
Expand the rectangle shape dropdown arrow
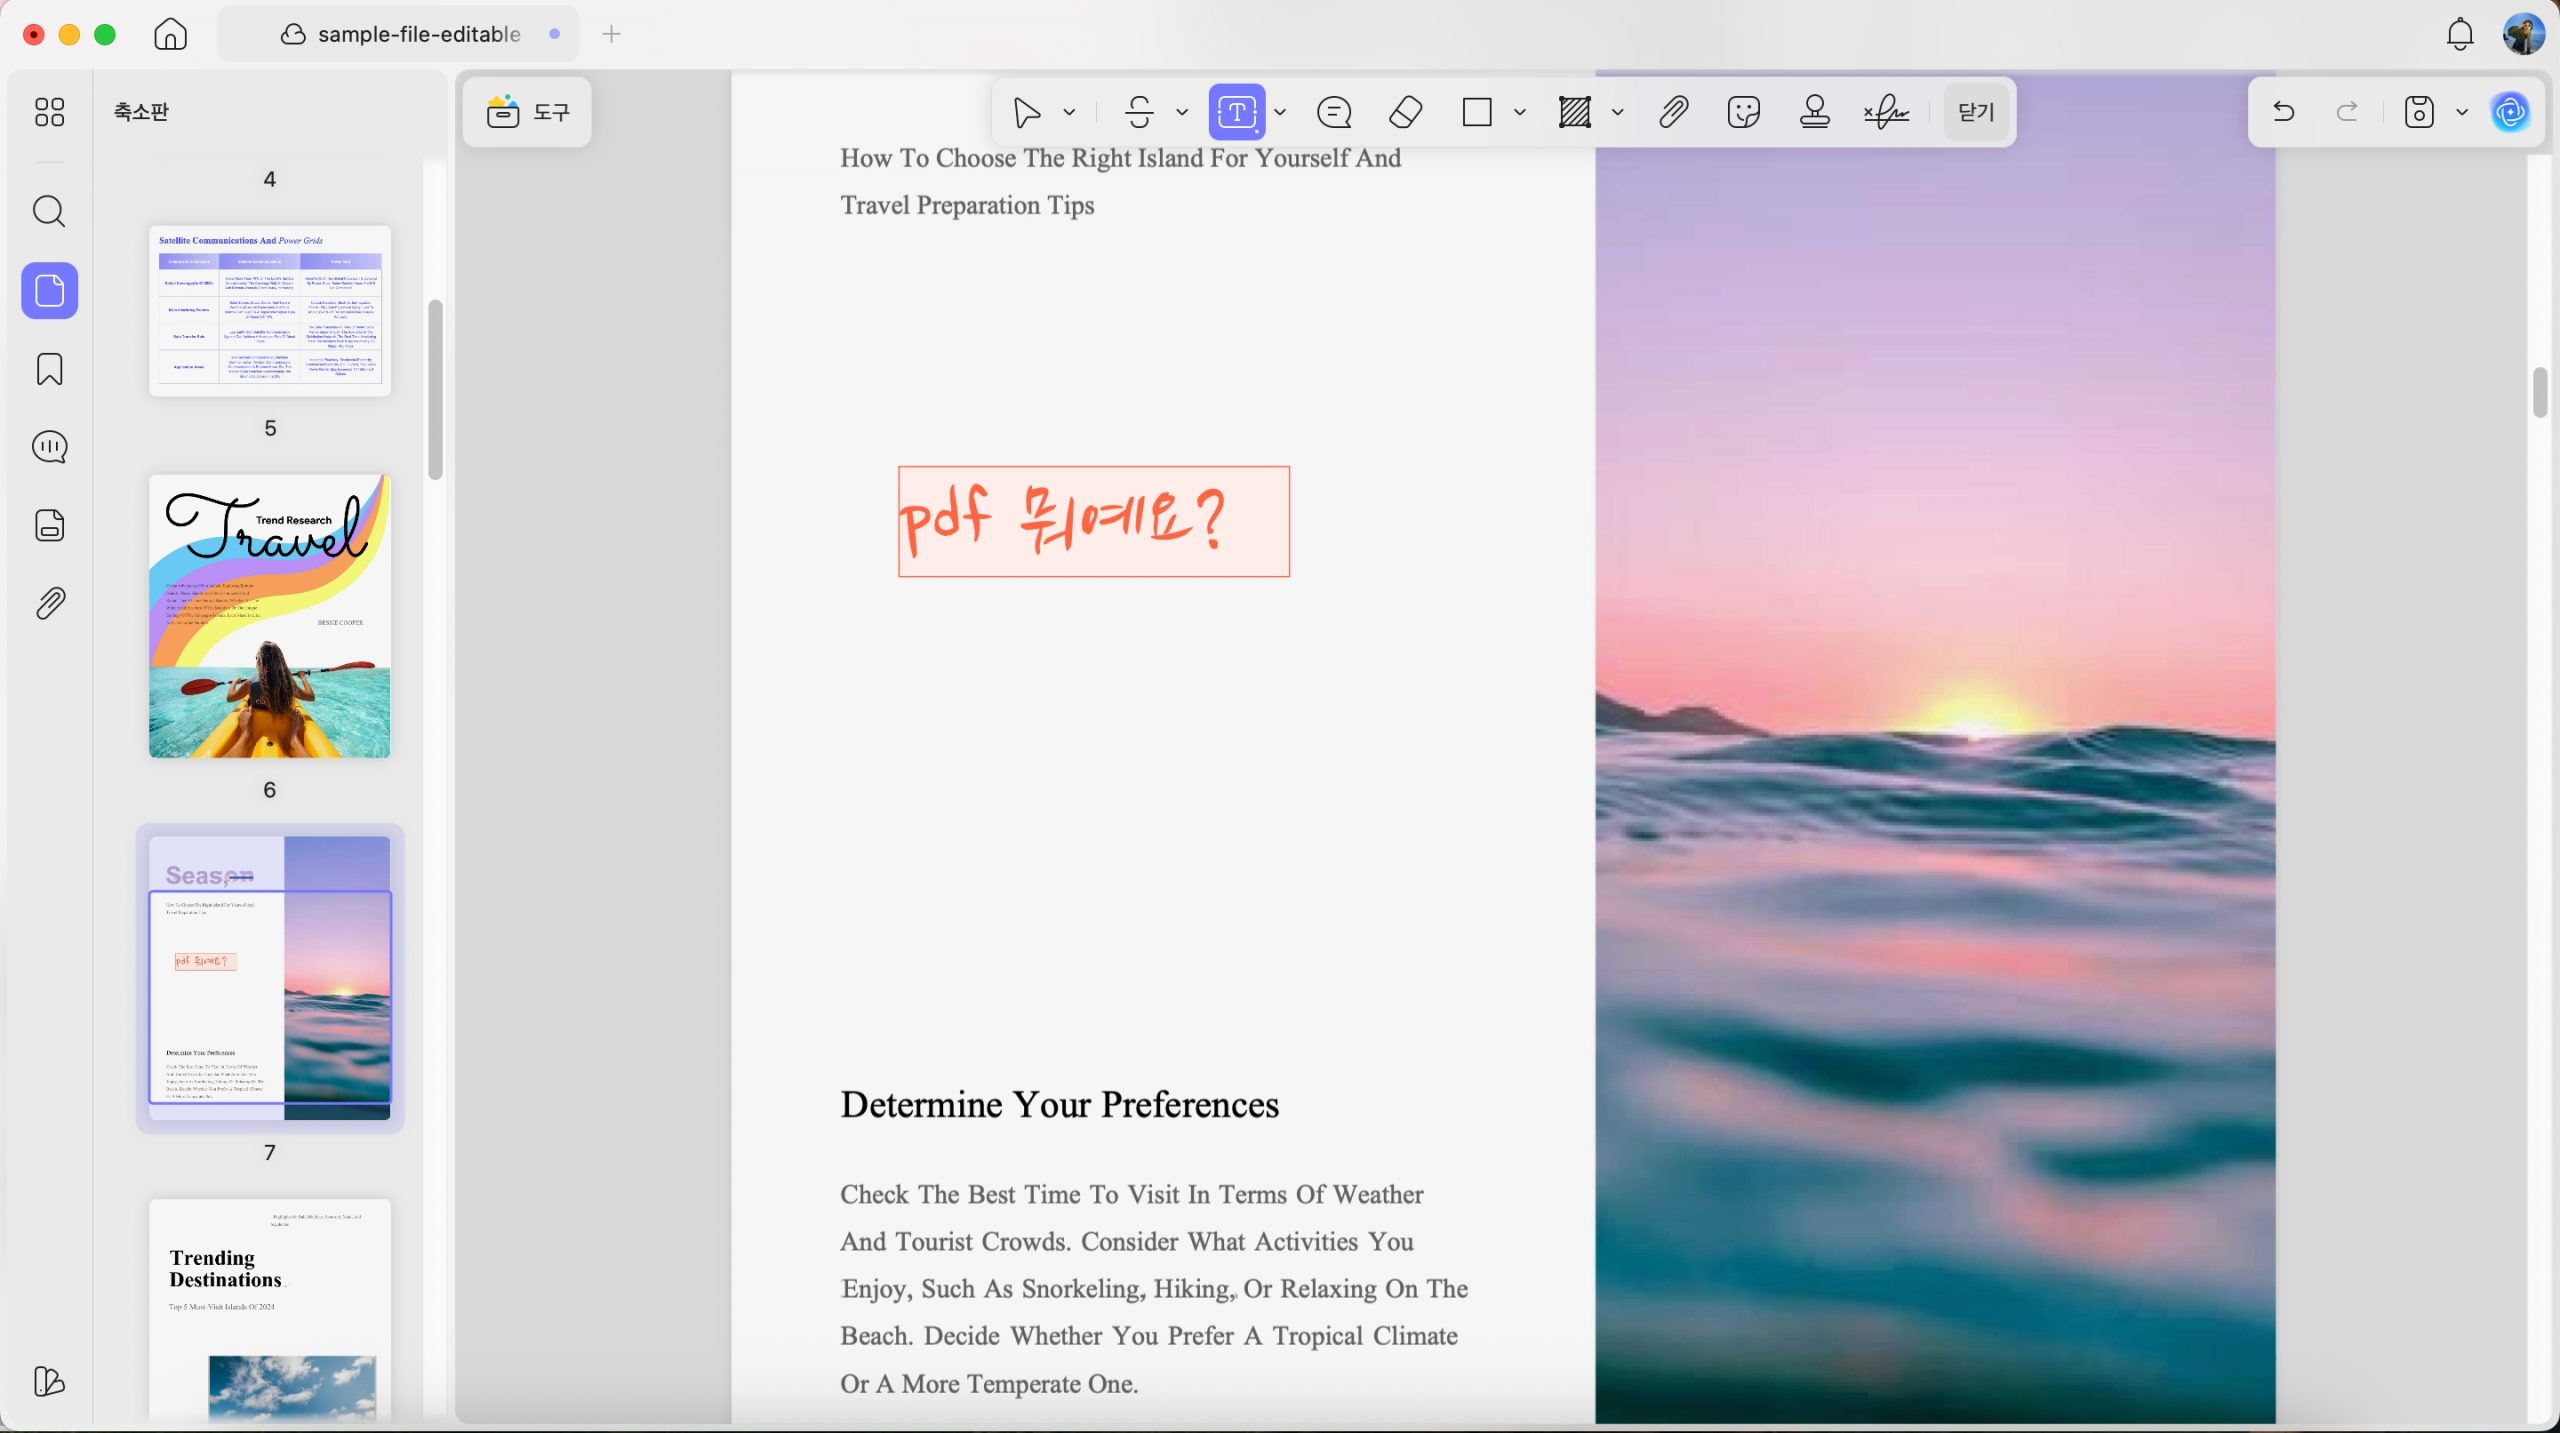pyautogui.click(x=1519, y=112)
